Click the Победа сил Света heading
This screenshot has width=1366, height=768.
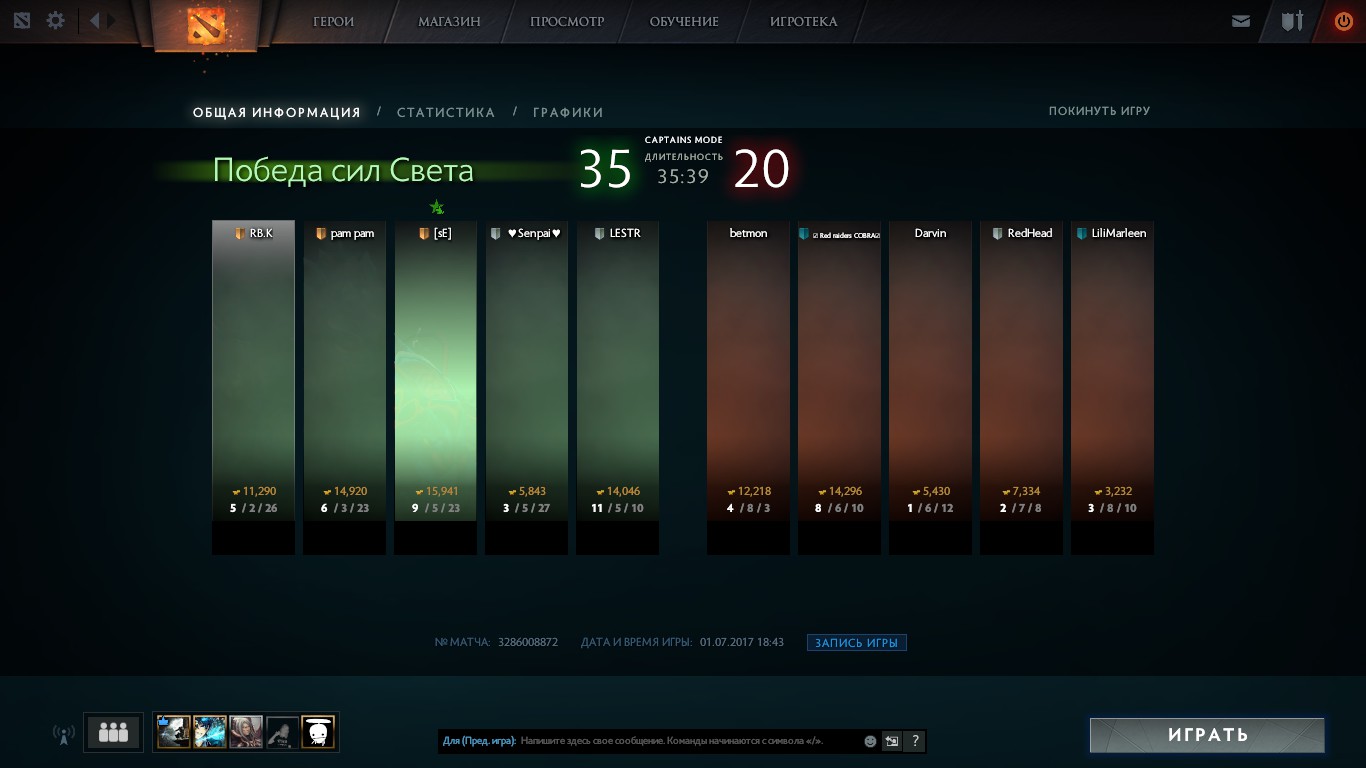click(343, 171)
